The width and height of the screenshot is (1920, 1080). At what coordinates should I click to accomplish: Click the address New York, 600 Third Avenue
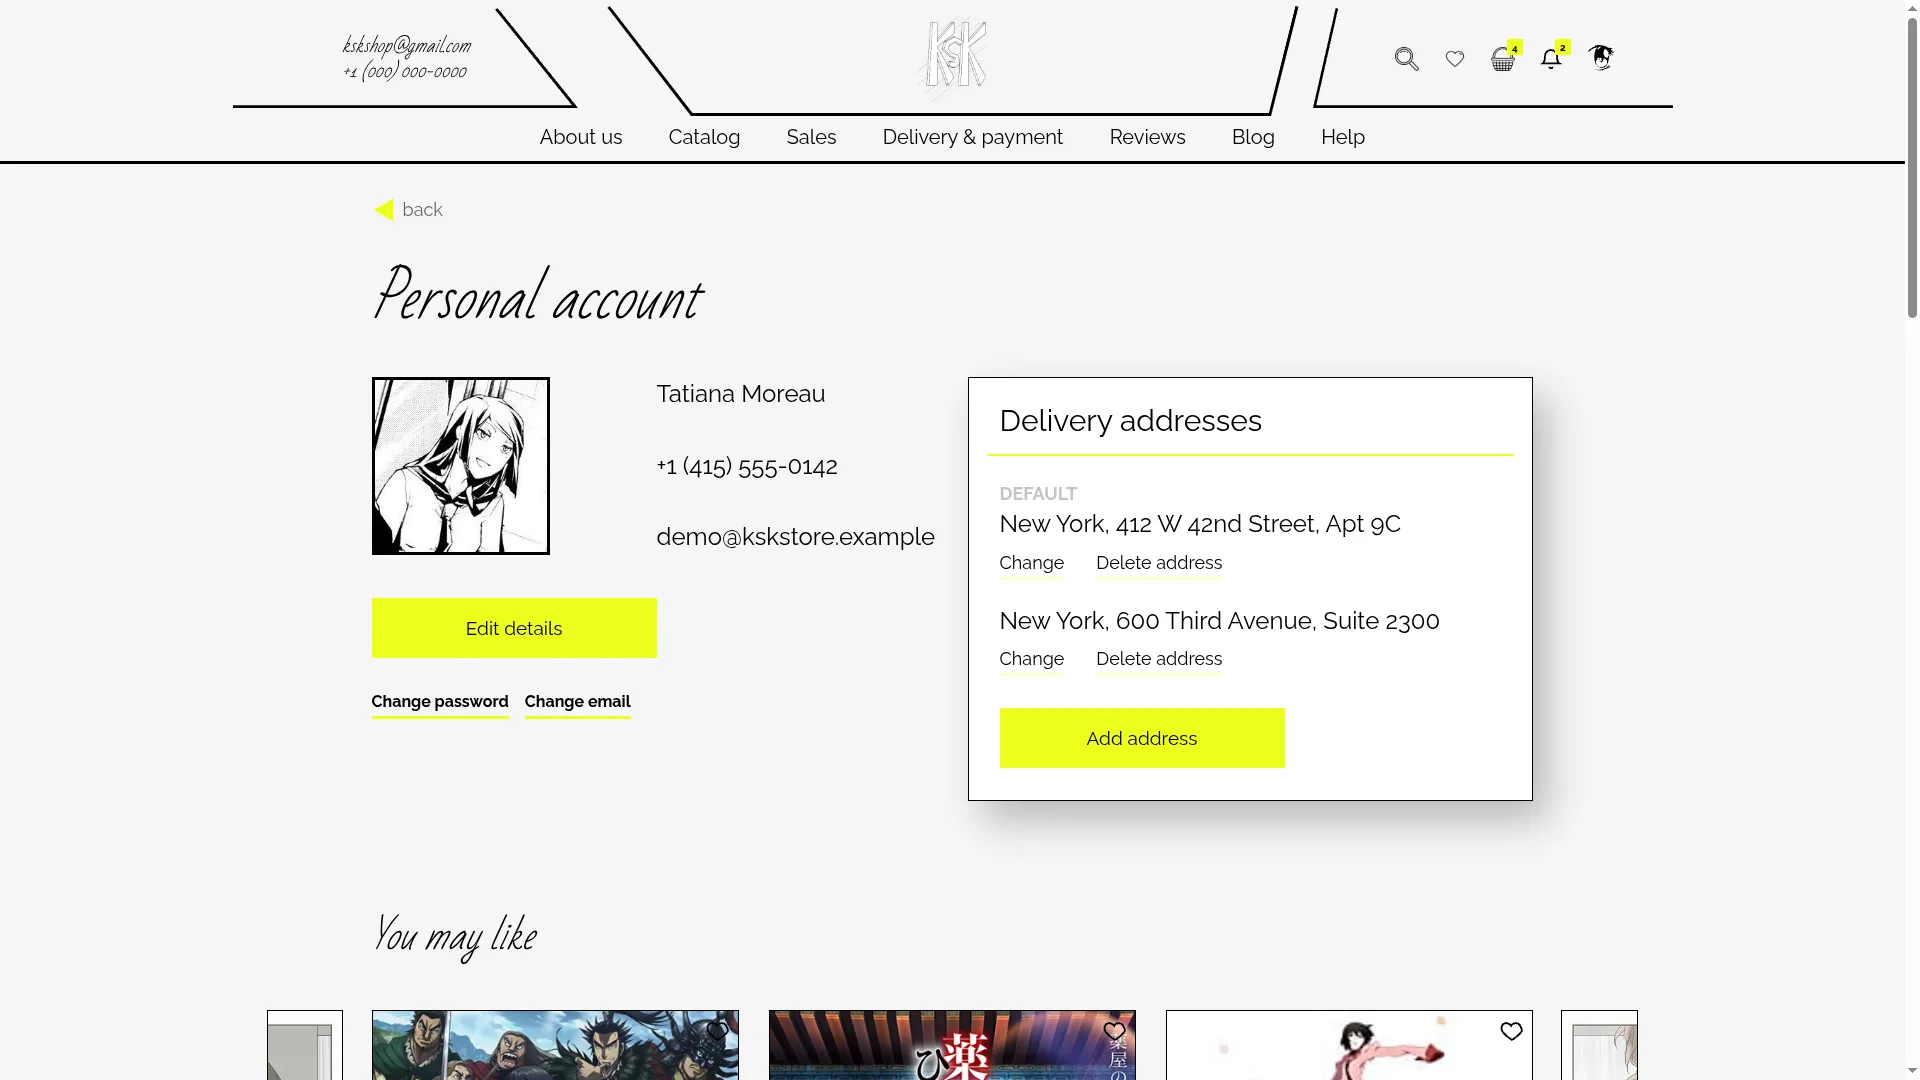coord(1220,621)
